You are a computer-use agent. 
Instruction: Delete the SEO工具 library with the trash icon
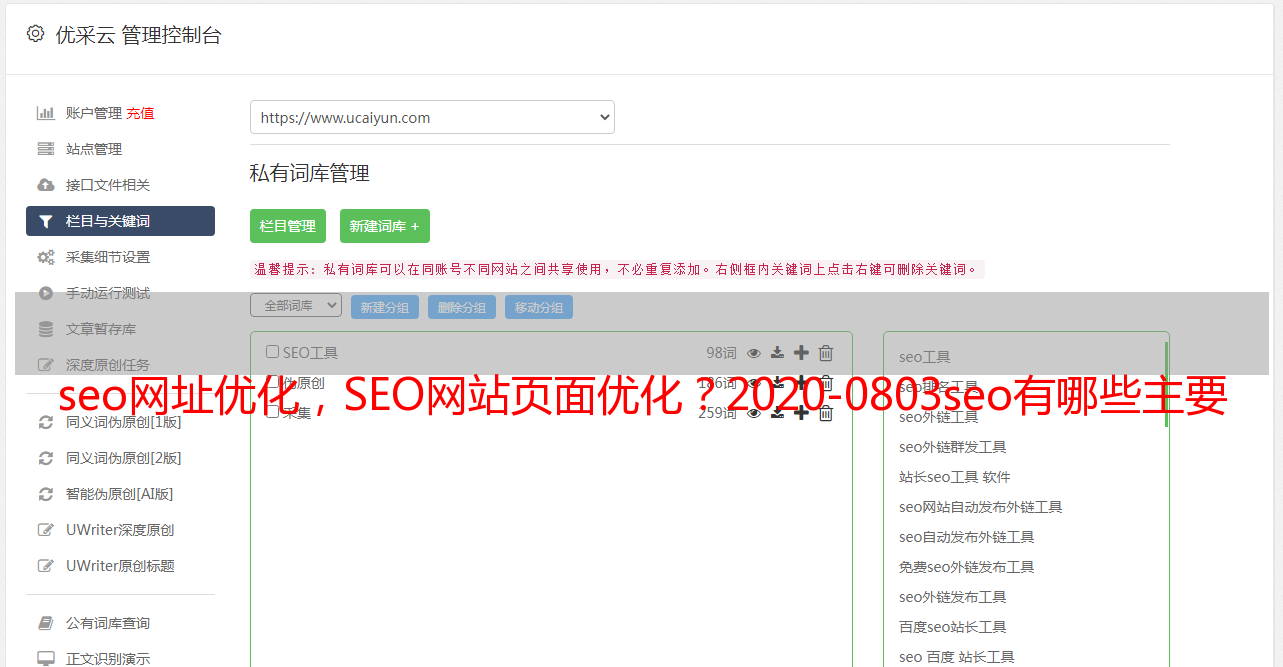coord(825,352)
